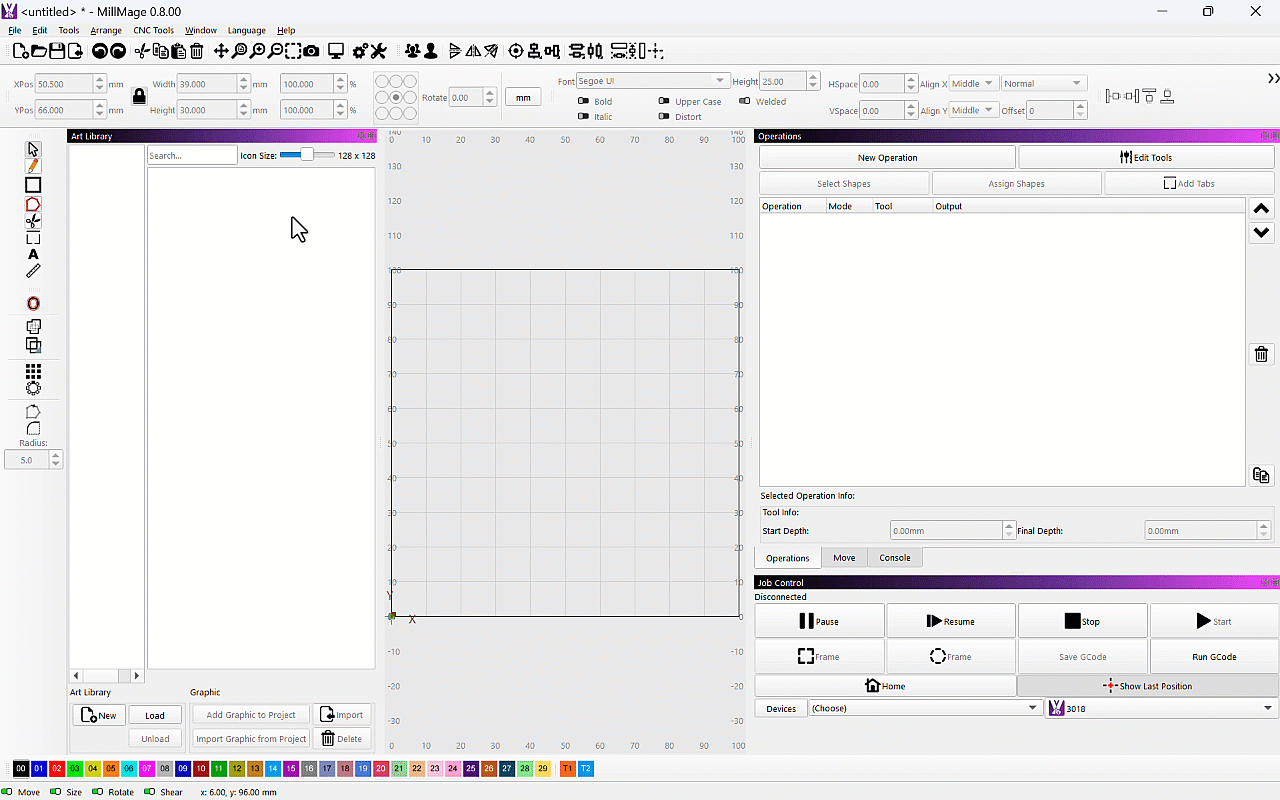Turn on the Welded toggle
The image size is (1280, 800).
(x=745, y=101)
